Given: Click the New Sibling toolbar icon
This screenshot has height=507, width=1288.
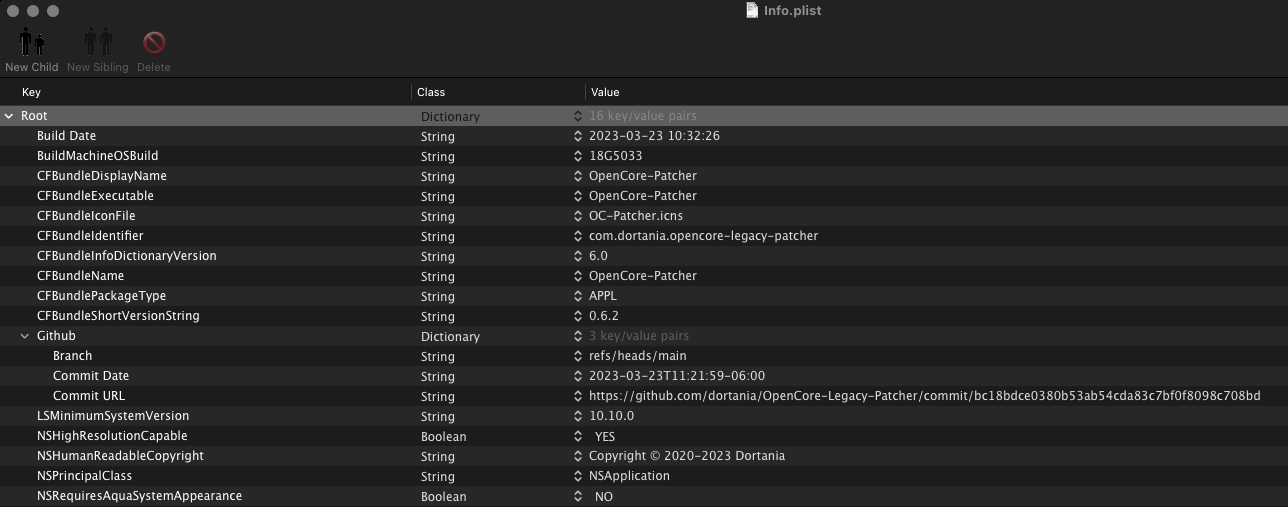Looking at the screenshot, I should coord(98,42).
